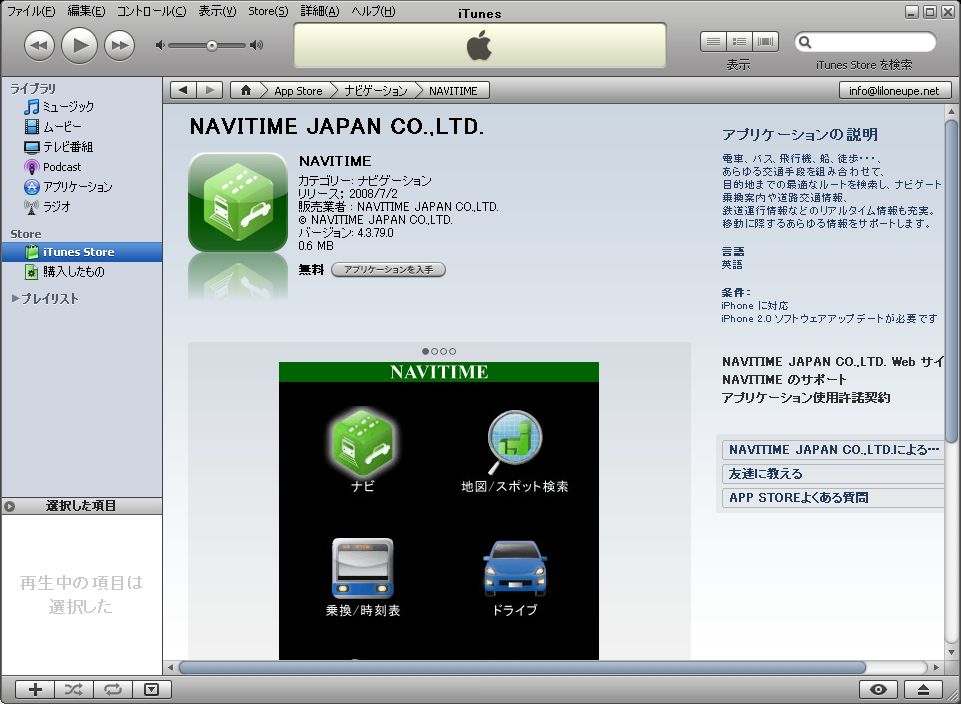
Task: Go to previous track
Action: point(39,45)
